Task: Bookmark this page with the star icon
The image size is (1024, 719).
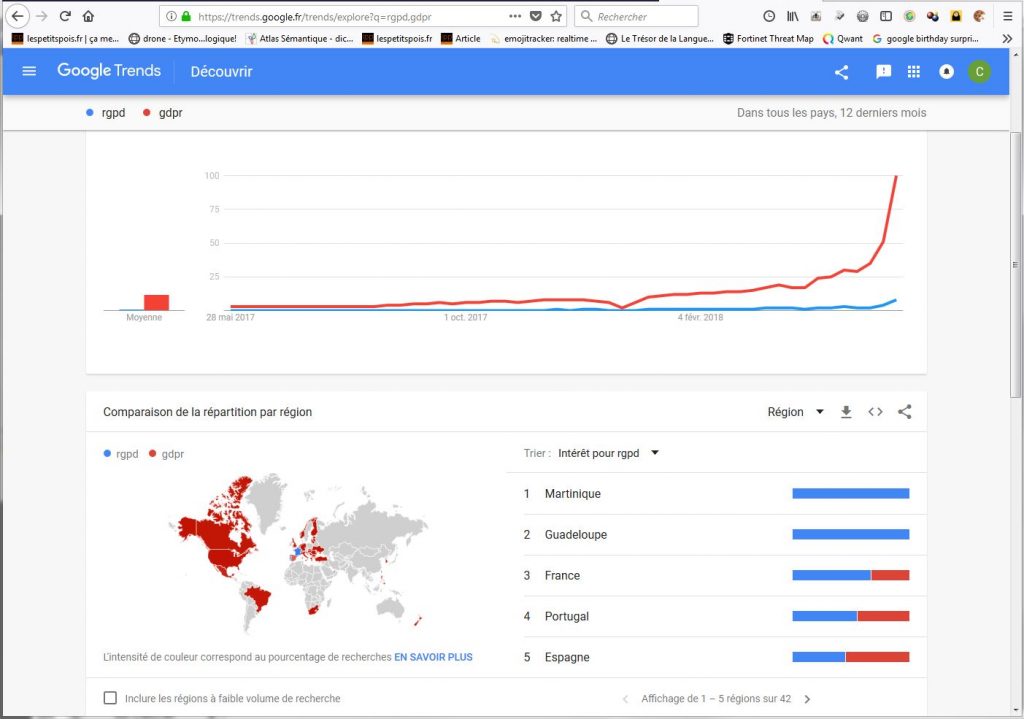Action: [556, 16]
